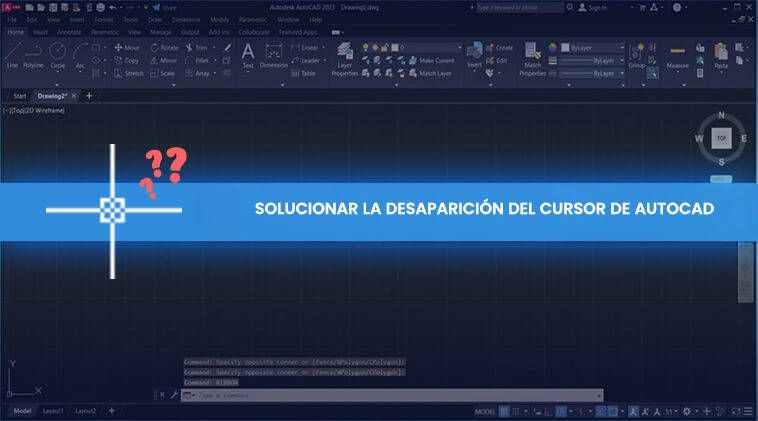Click Match Properties tool
This screenshot has width=758, height=421.
(532, 59)
